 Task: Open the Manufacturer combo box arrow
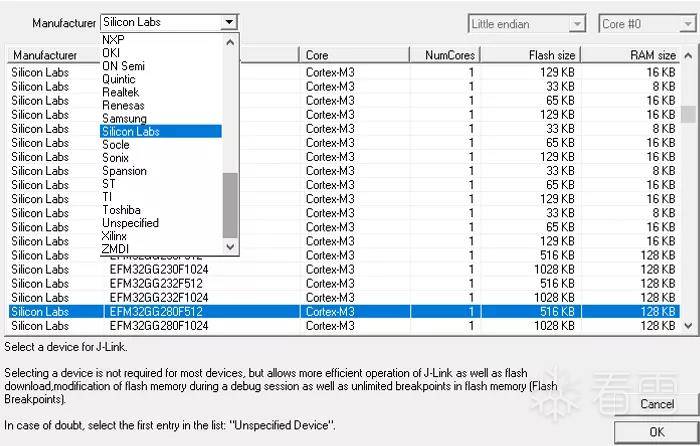(229, 21)
